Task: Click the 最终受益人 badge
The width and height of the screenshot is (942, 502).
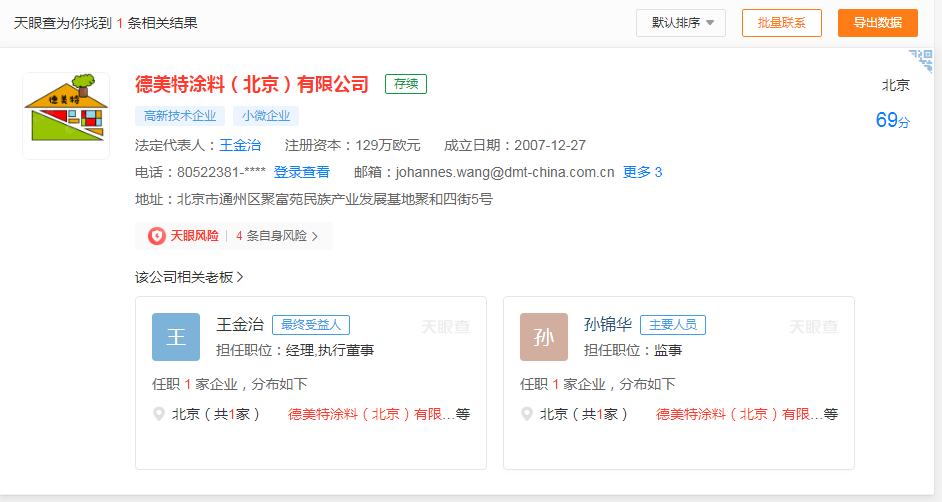Action: (x=311, y=325)
